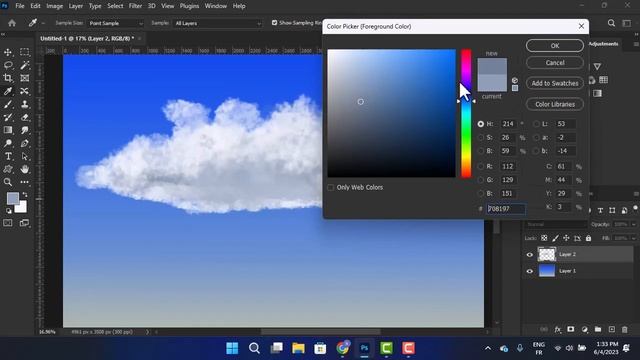Open Color Libraries
The width and height of the screenshot is (640, 360).
coord(555,104)
